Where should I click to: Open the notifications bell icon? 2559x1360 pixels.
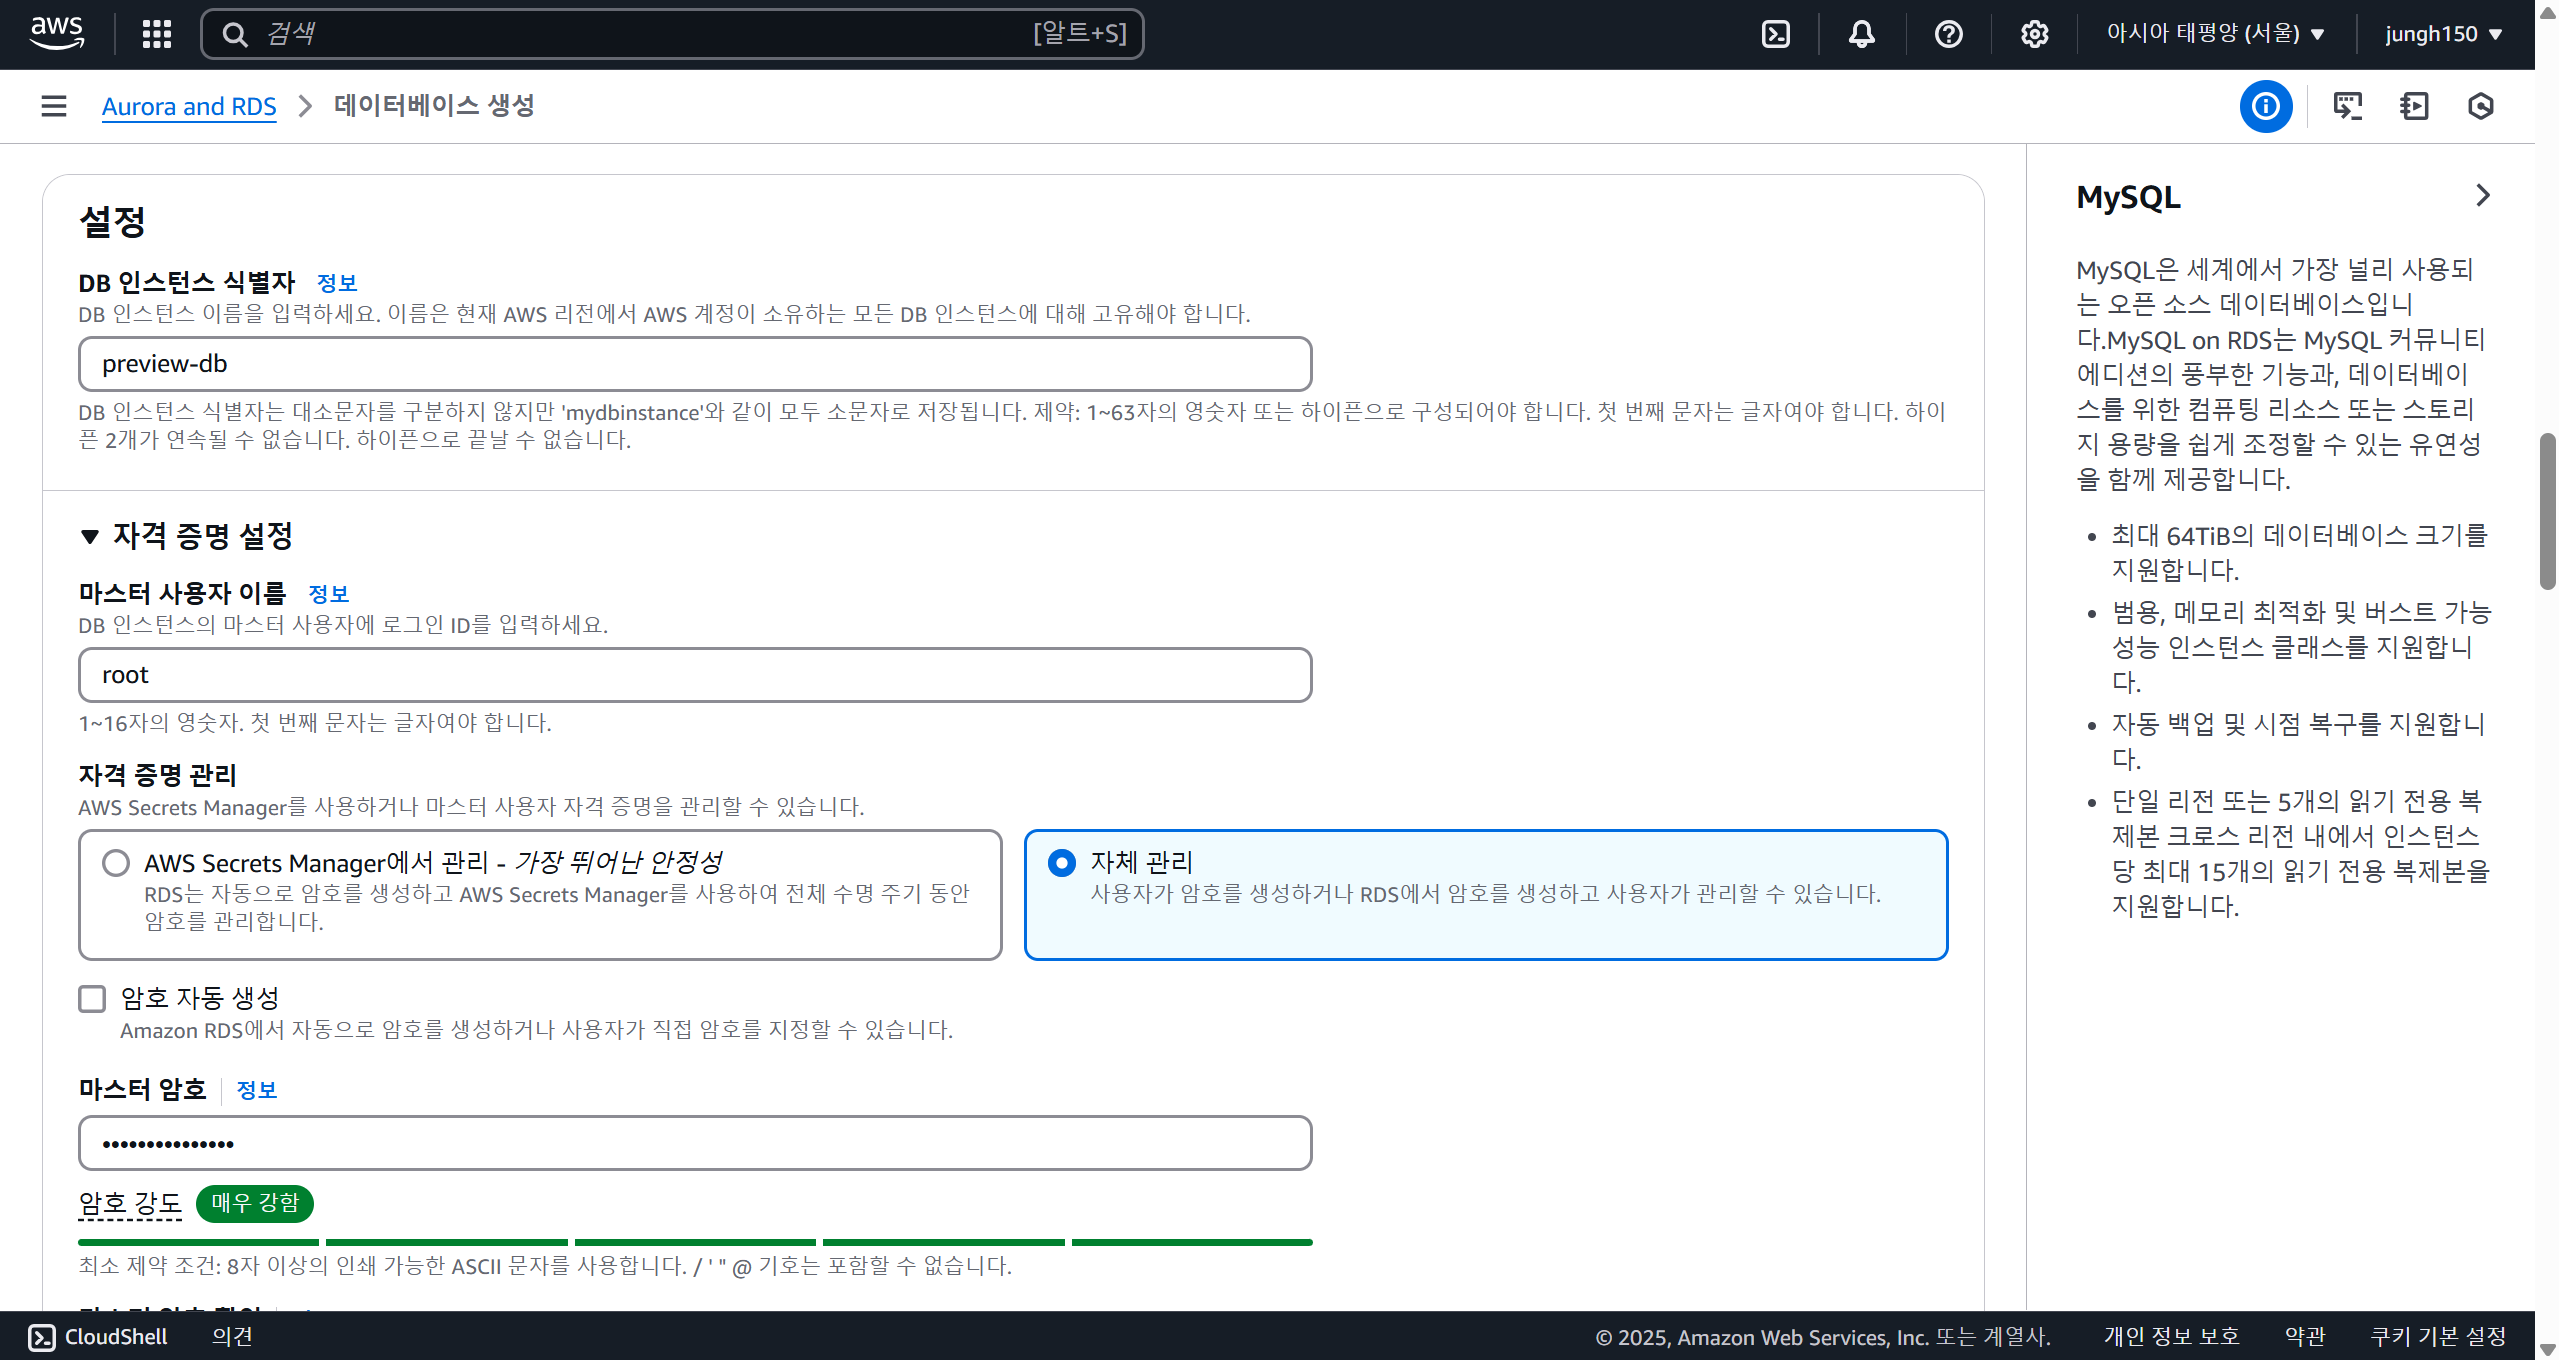click(1861, 34)
